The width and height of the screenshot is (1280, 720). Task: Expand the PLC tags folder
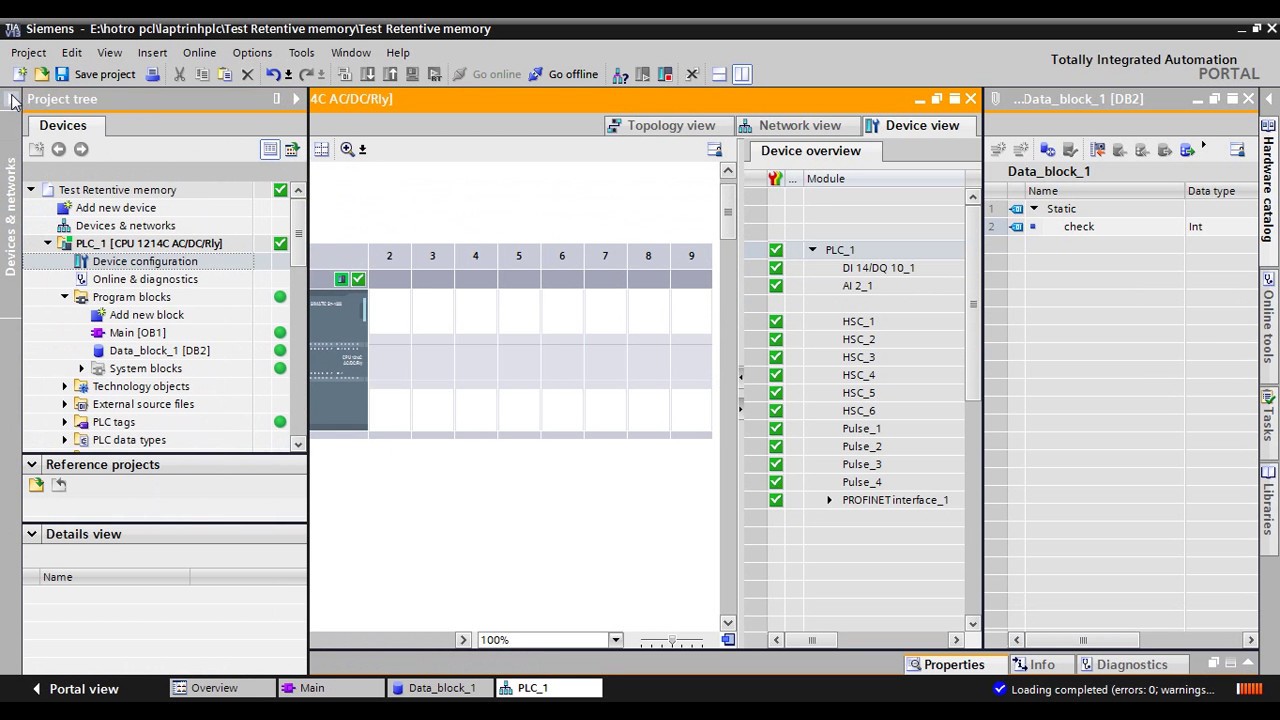pyautogui.click(x=65, y=422)
